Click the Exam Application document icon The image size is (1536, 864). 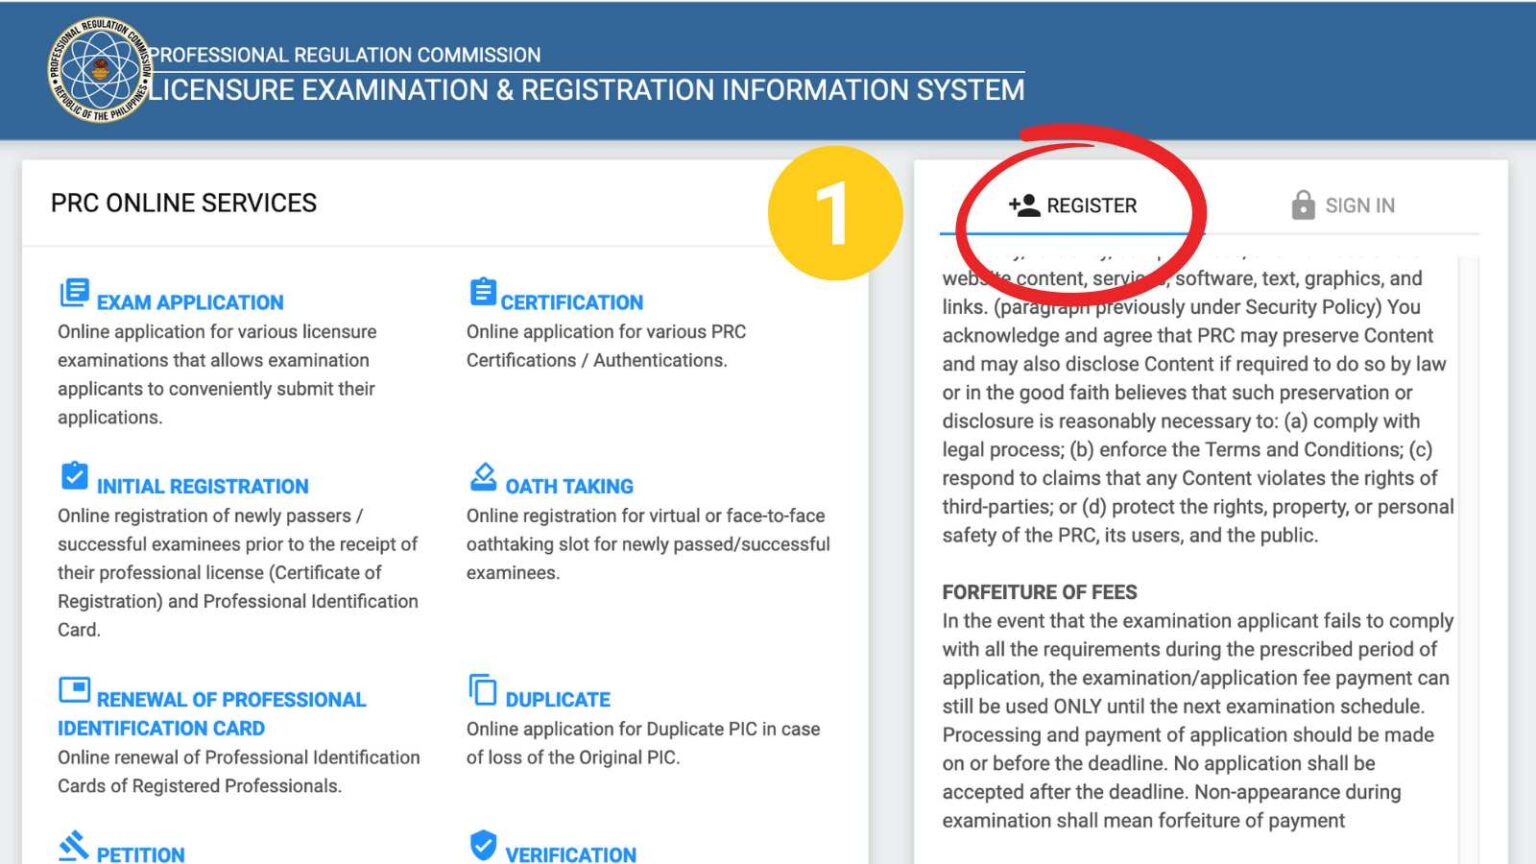click(74, 293)
